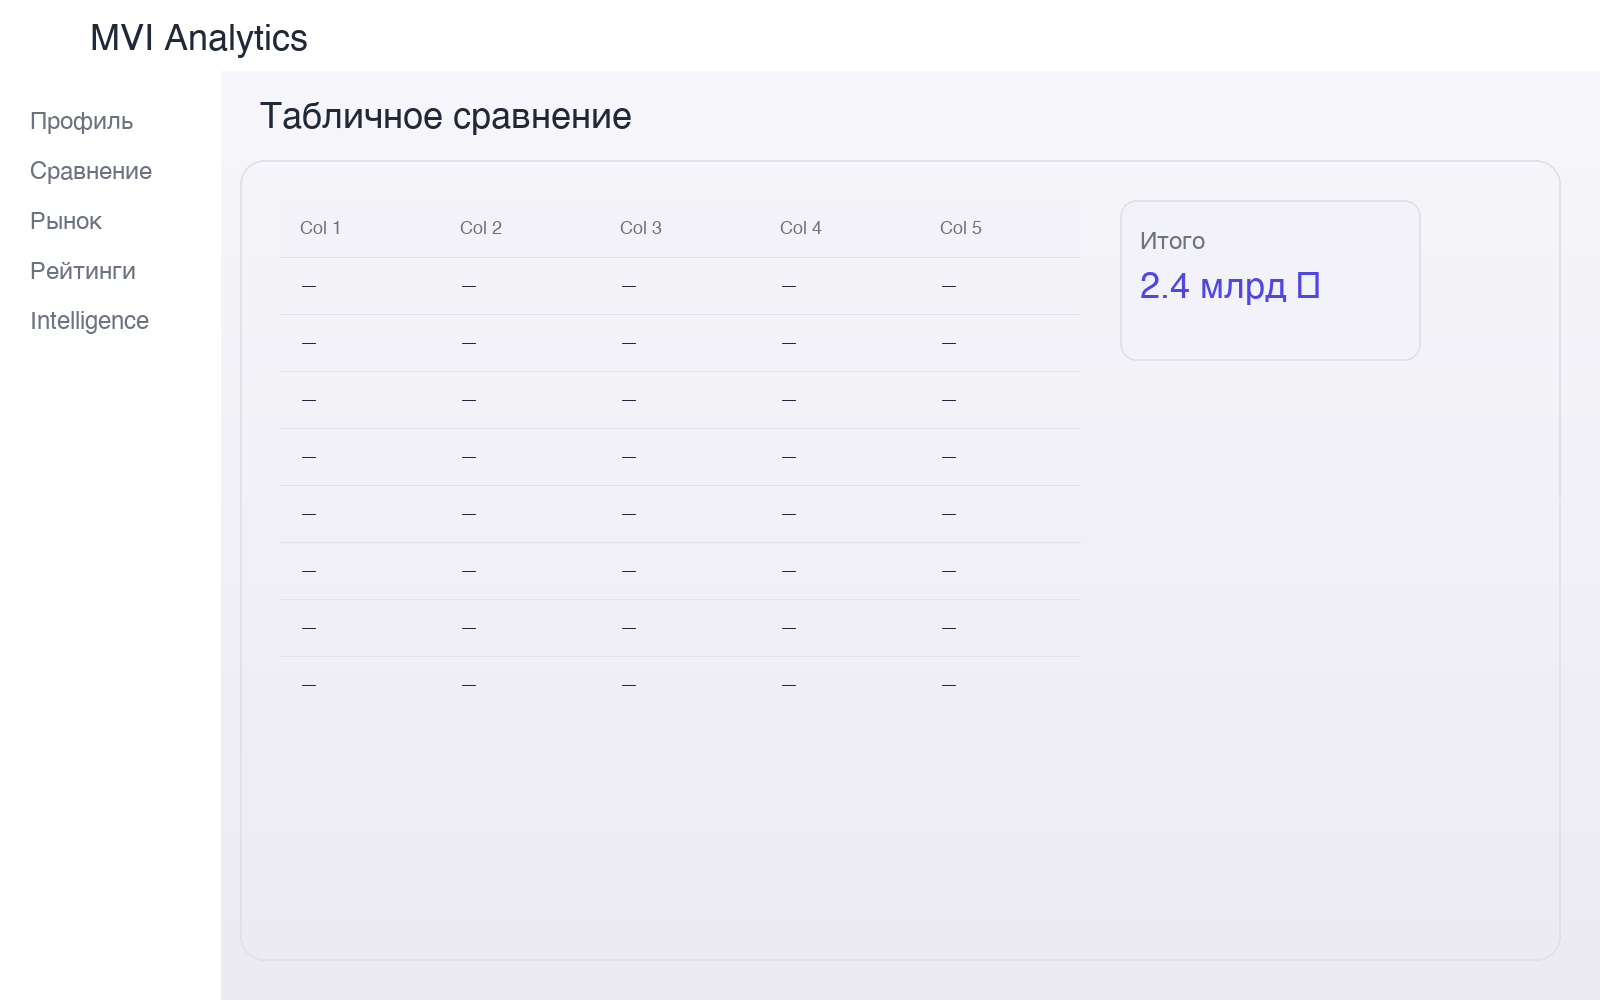
Task: Select the 2.4 млрд total value
Action: coord(1213,286)
